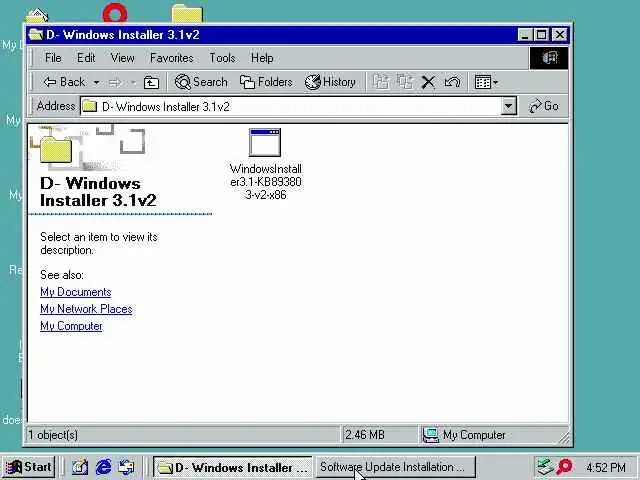
Task: Select the WindowsInstaller3.1-KB893803-v2-x86 file icon
Action: click(265, 142)
